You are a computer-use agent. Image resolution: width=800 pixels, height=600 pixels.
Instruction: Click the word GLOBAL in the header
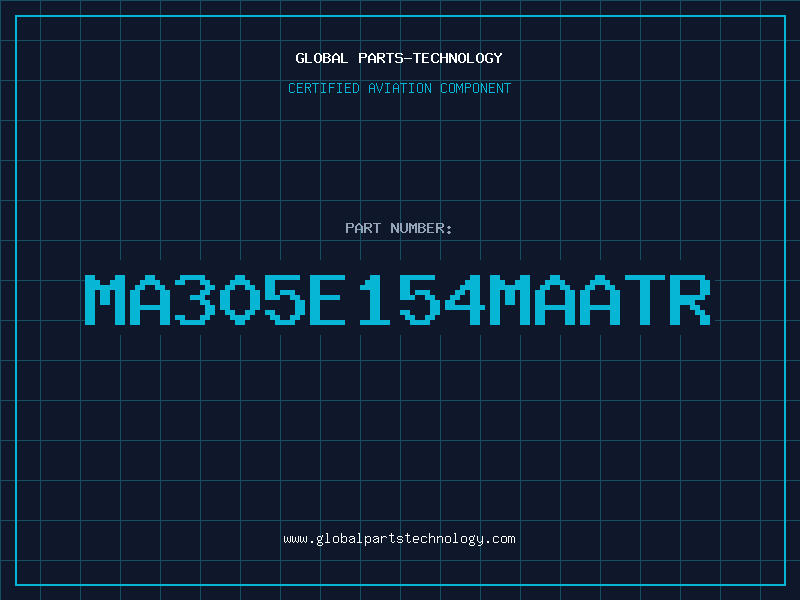(321, 58)
